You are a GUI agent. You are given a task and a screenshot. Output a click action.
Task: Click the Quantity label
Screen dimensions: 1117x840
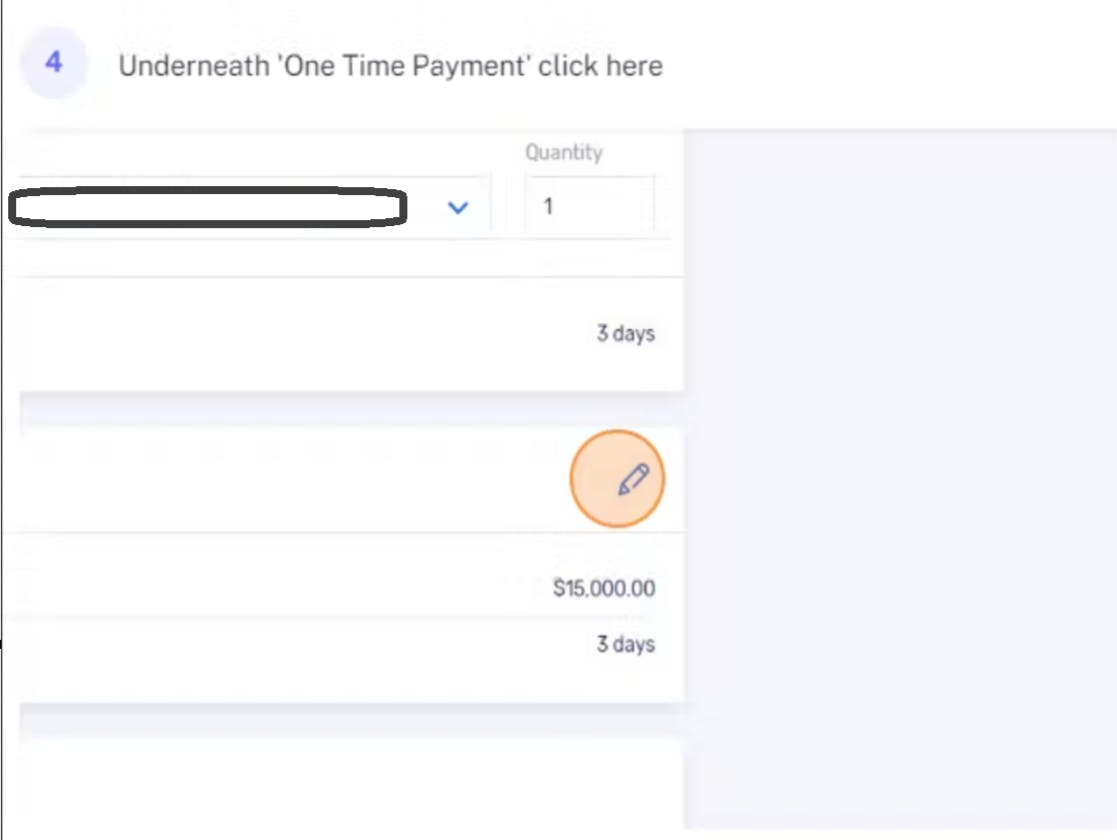tap(563, 152)
